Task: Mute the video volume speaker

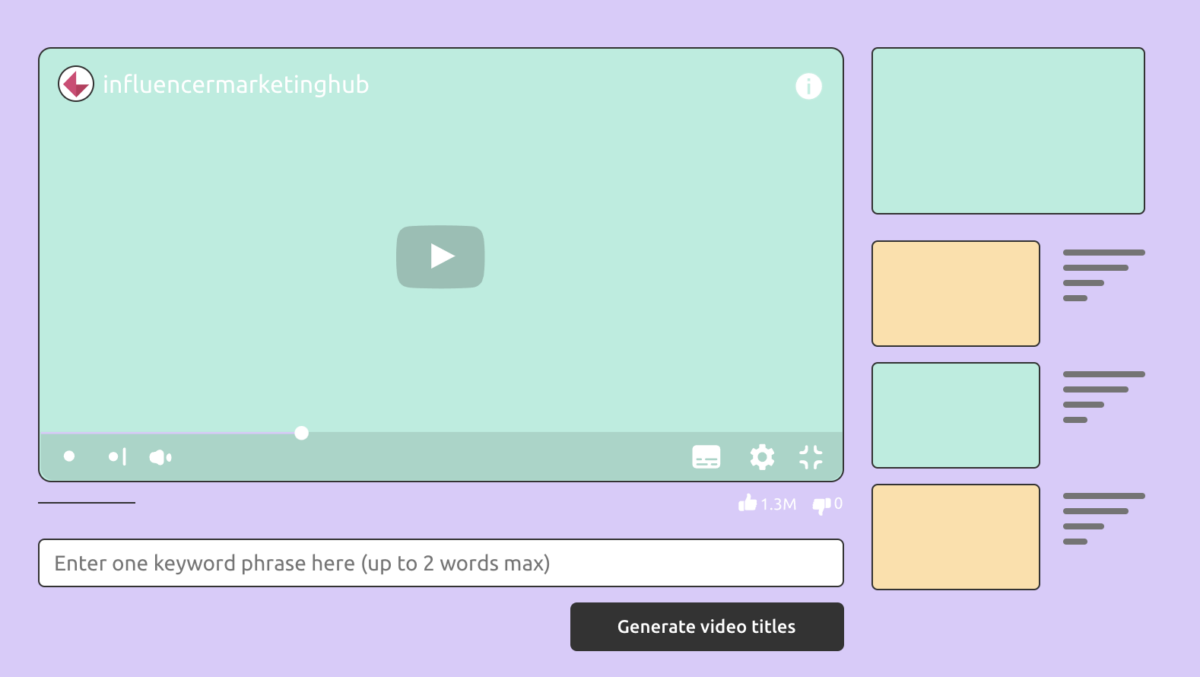Action: 160,456
